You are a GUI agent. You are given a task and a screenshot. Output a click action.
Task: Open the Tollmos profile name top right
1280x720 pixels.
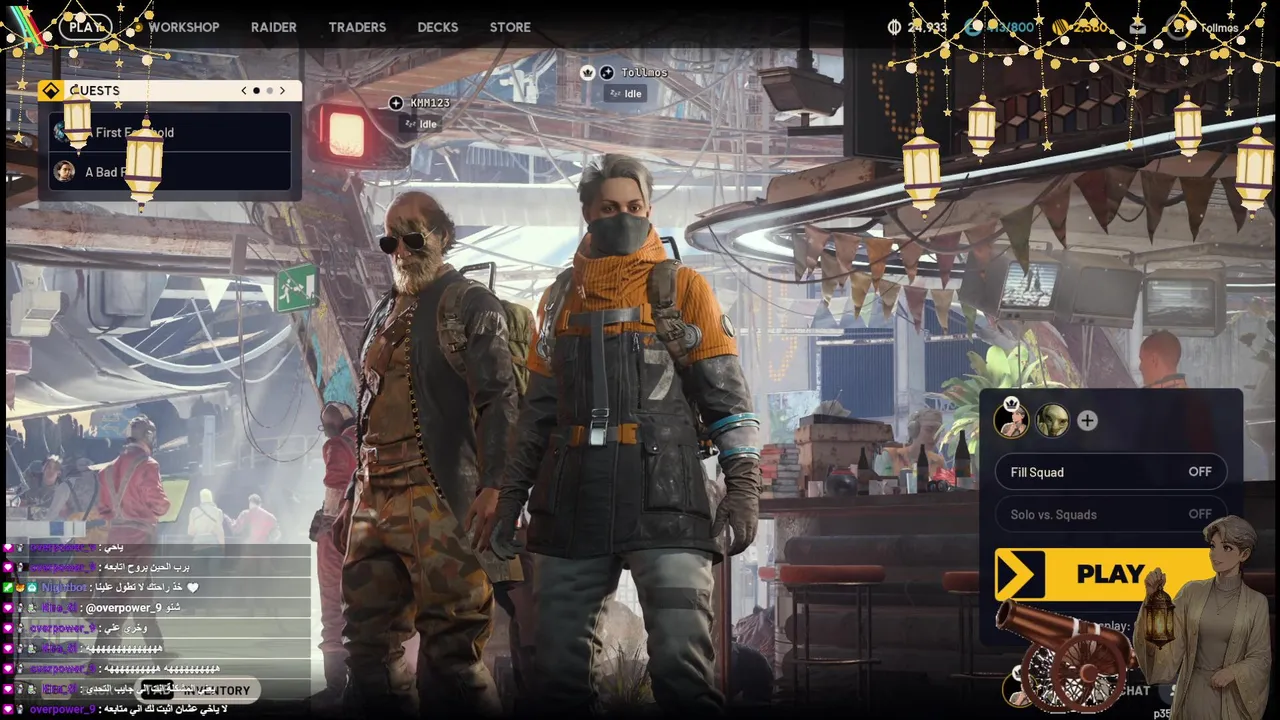(x=1219, y=28)
